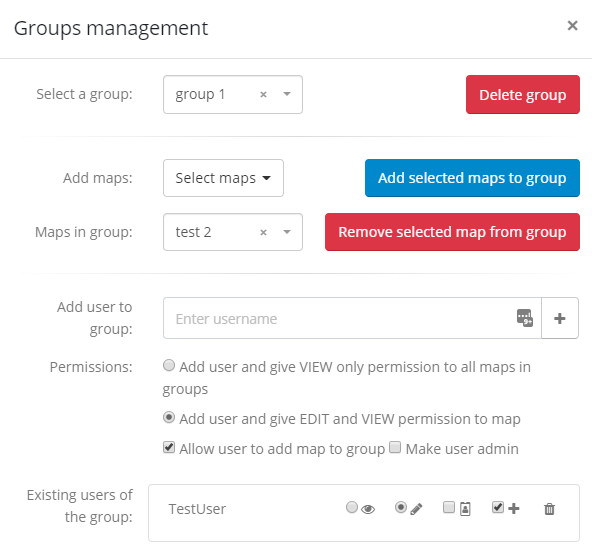Toggle Allow user to add map checkbox

pos(169,447)
